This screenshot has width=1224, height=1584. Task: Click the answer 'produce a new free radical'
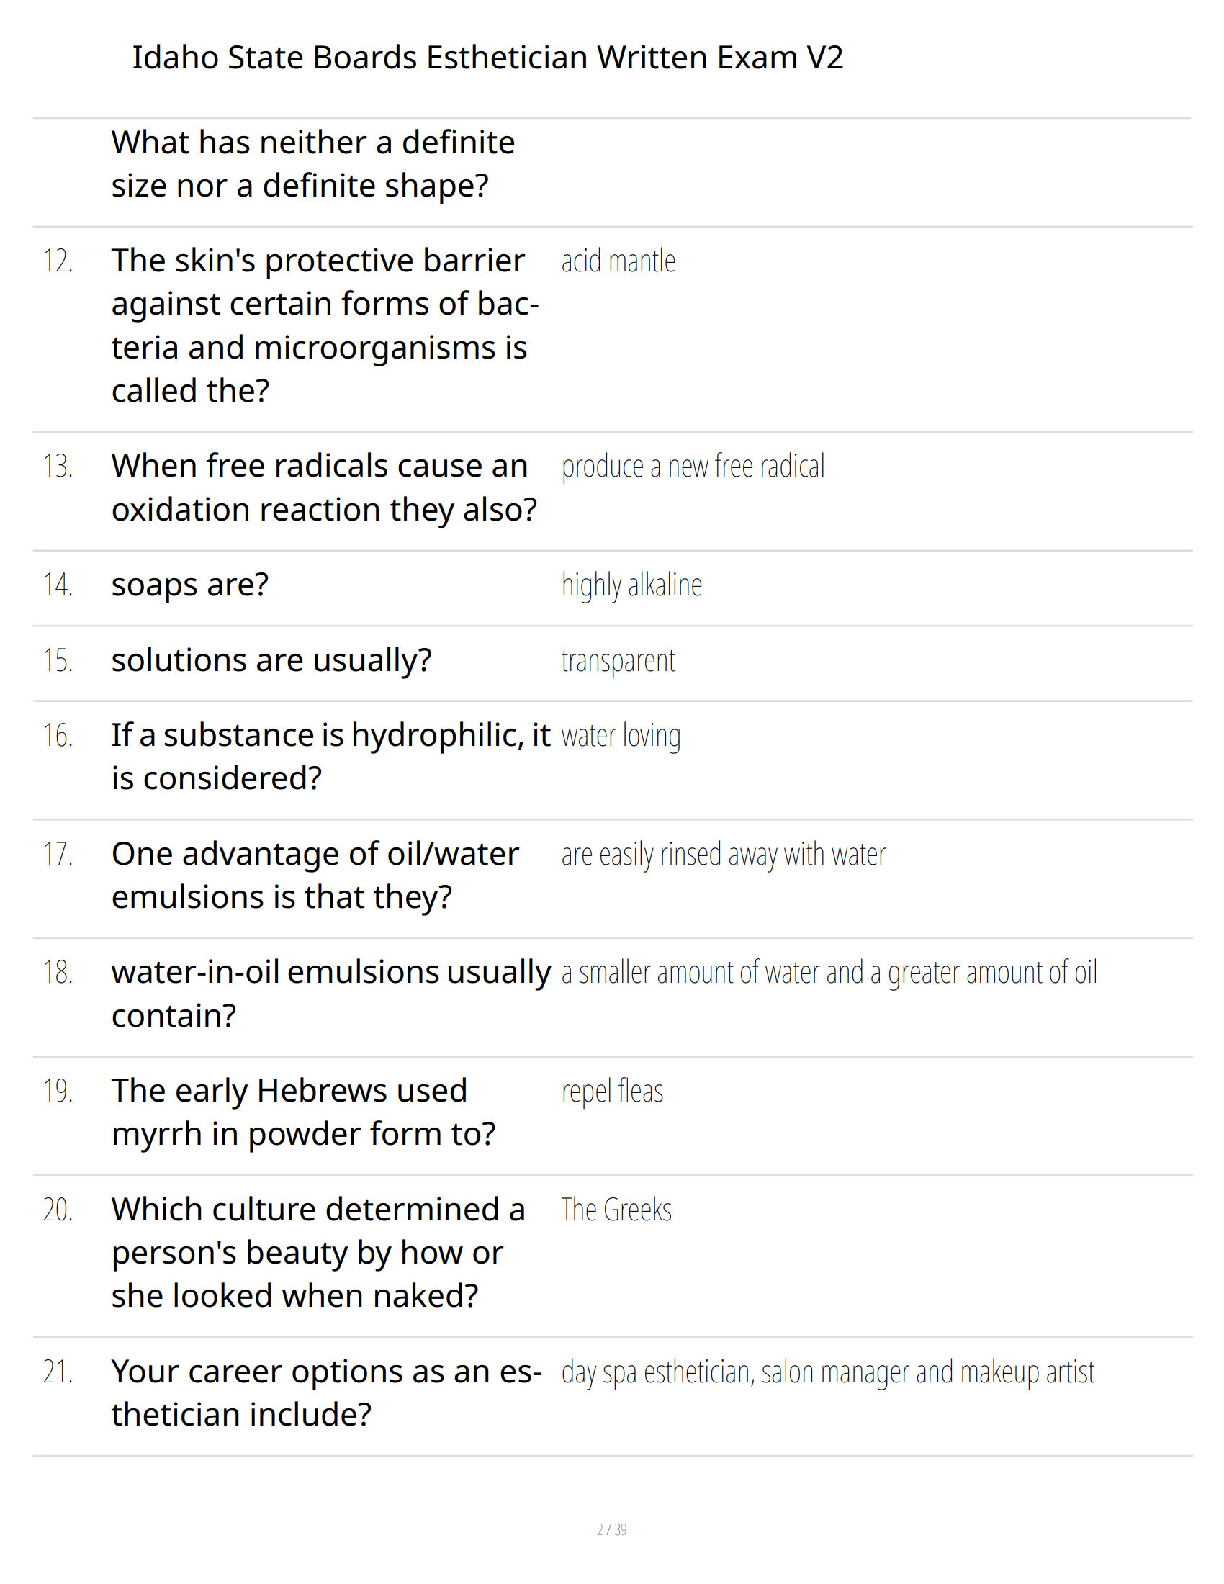[x=693, y=467]
